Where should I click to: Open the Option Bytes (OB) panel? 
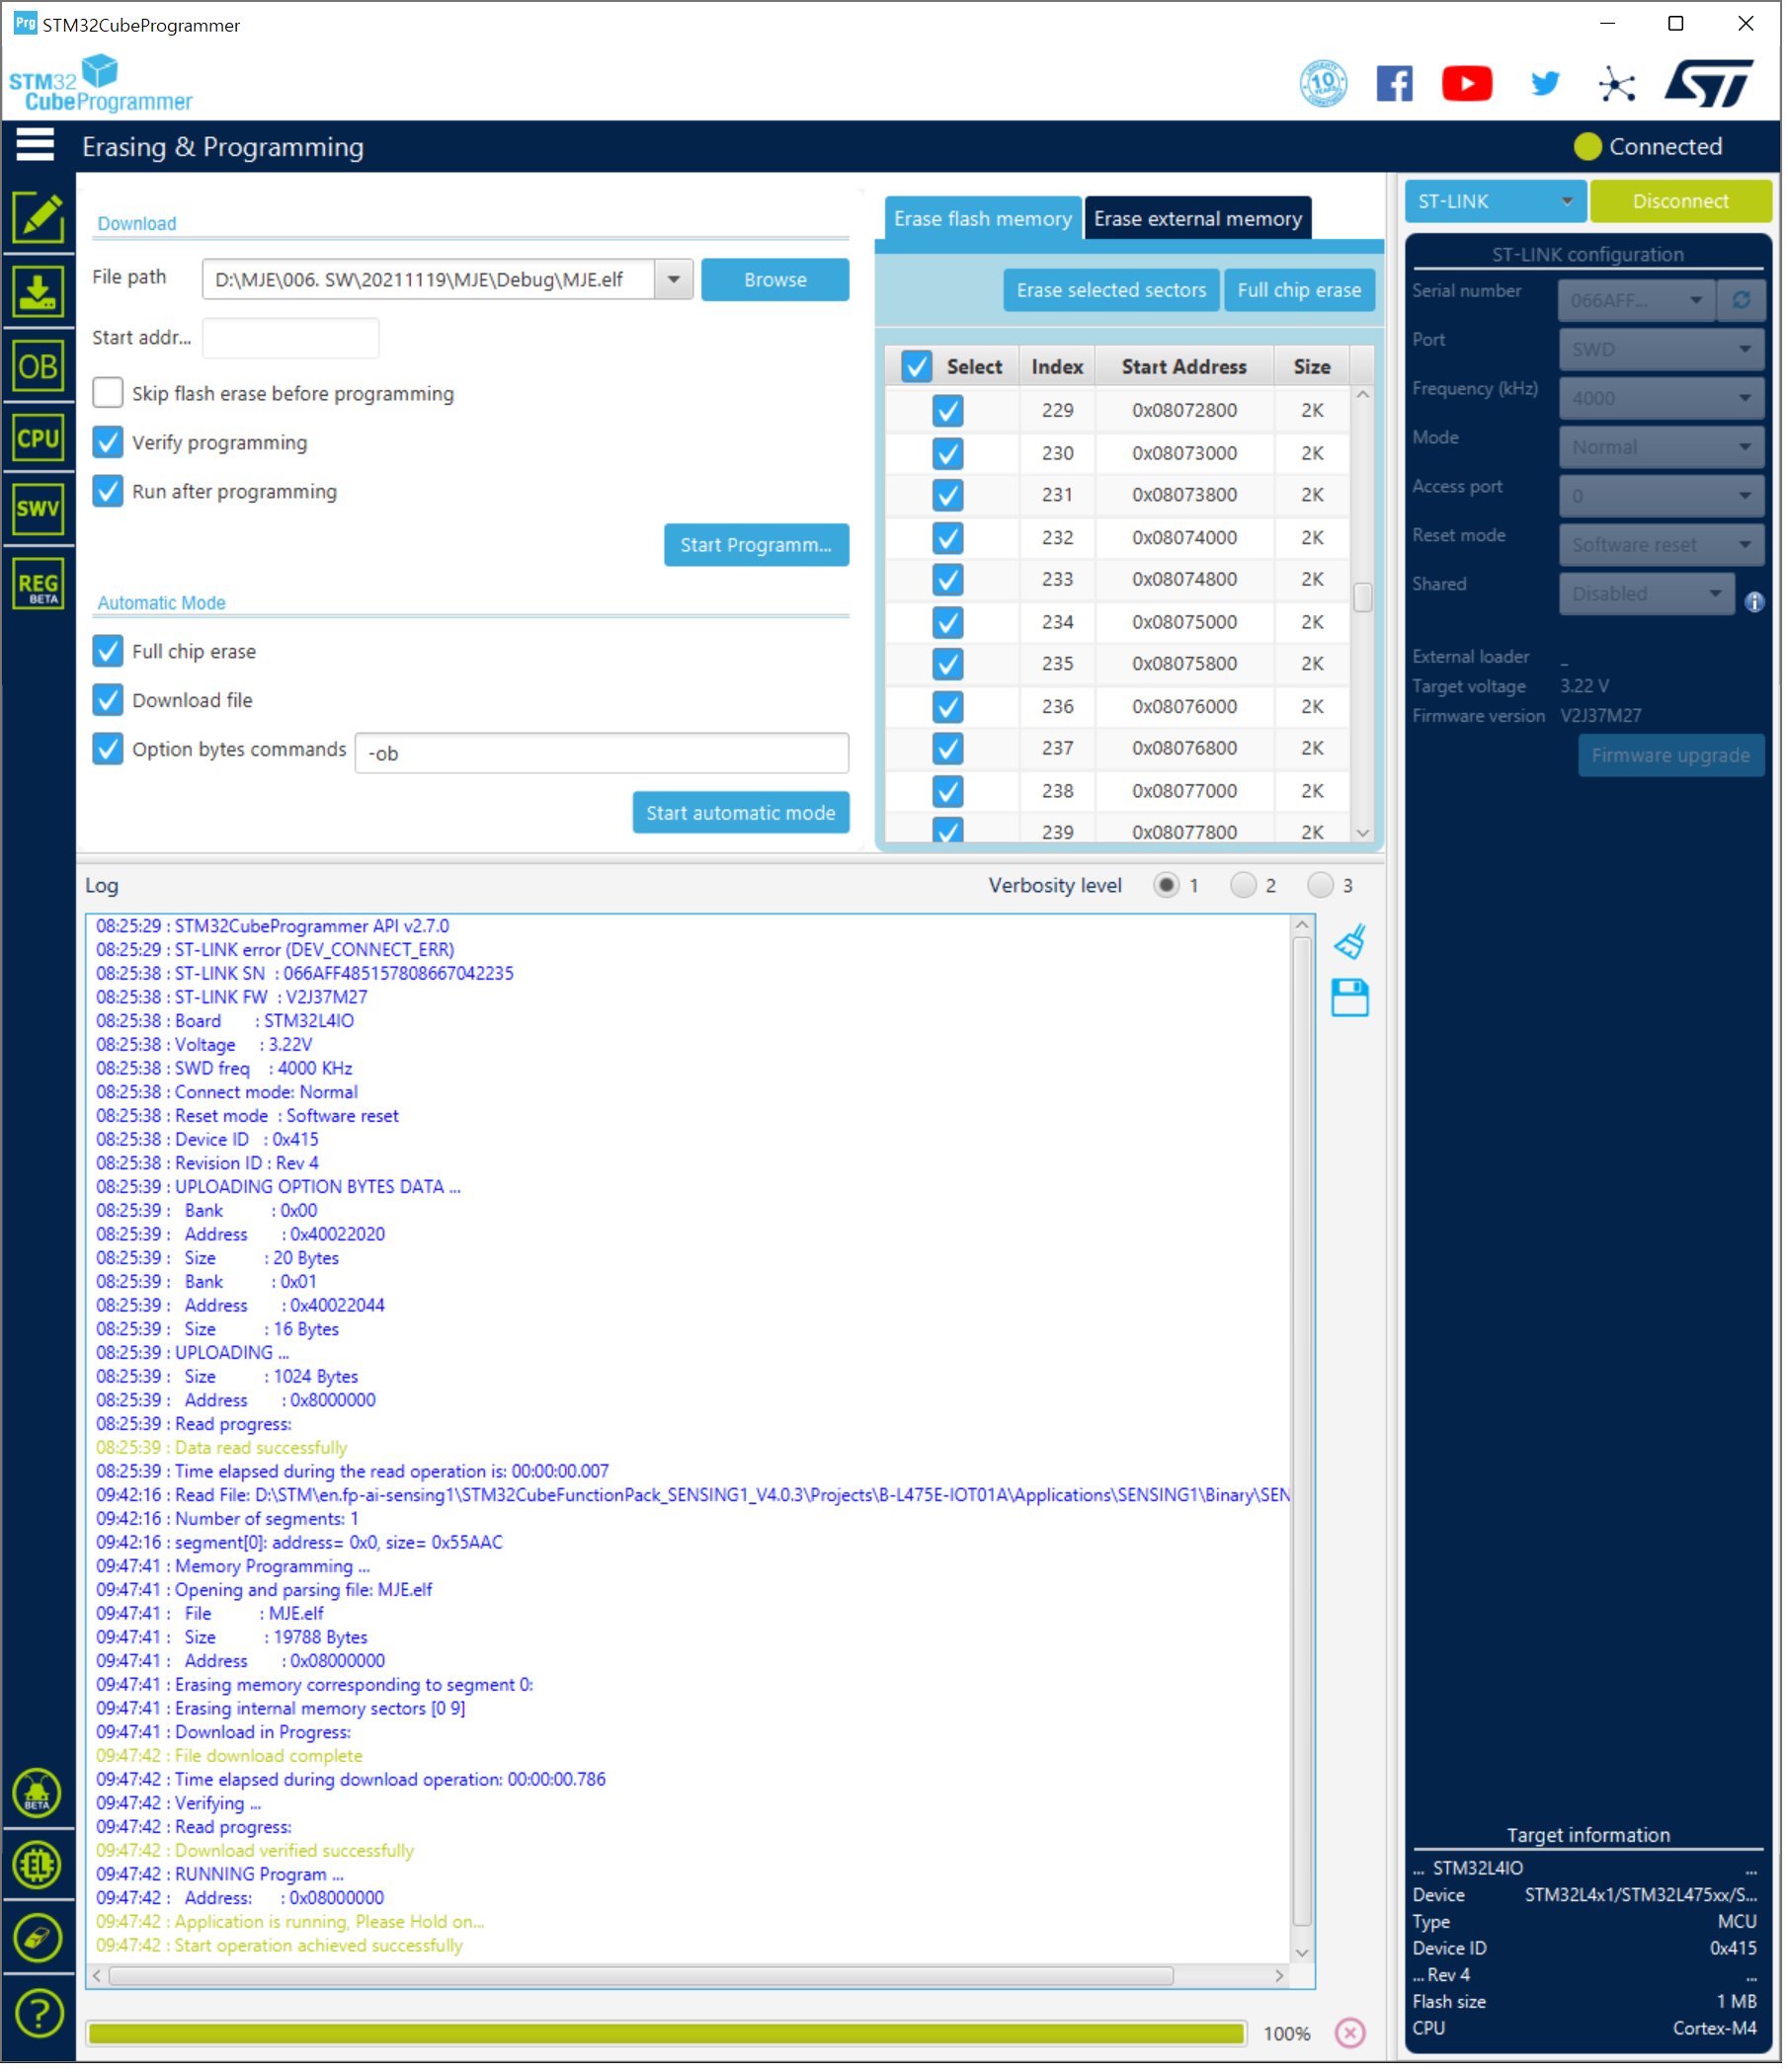pos(38,368)
